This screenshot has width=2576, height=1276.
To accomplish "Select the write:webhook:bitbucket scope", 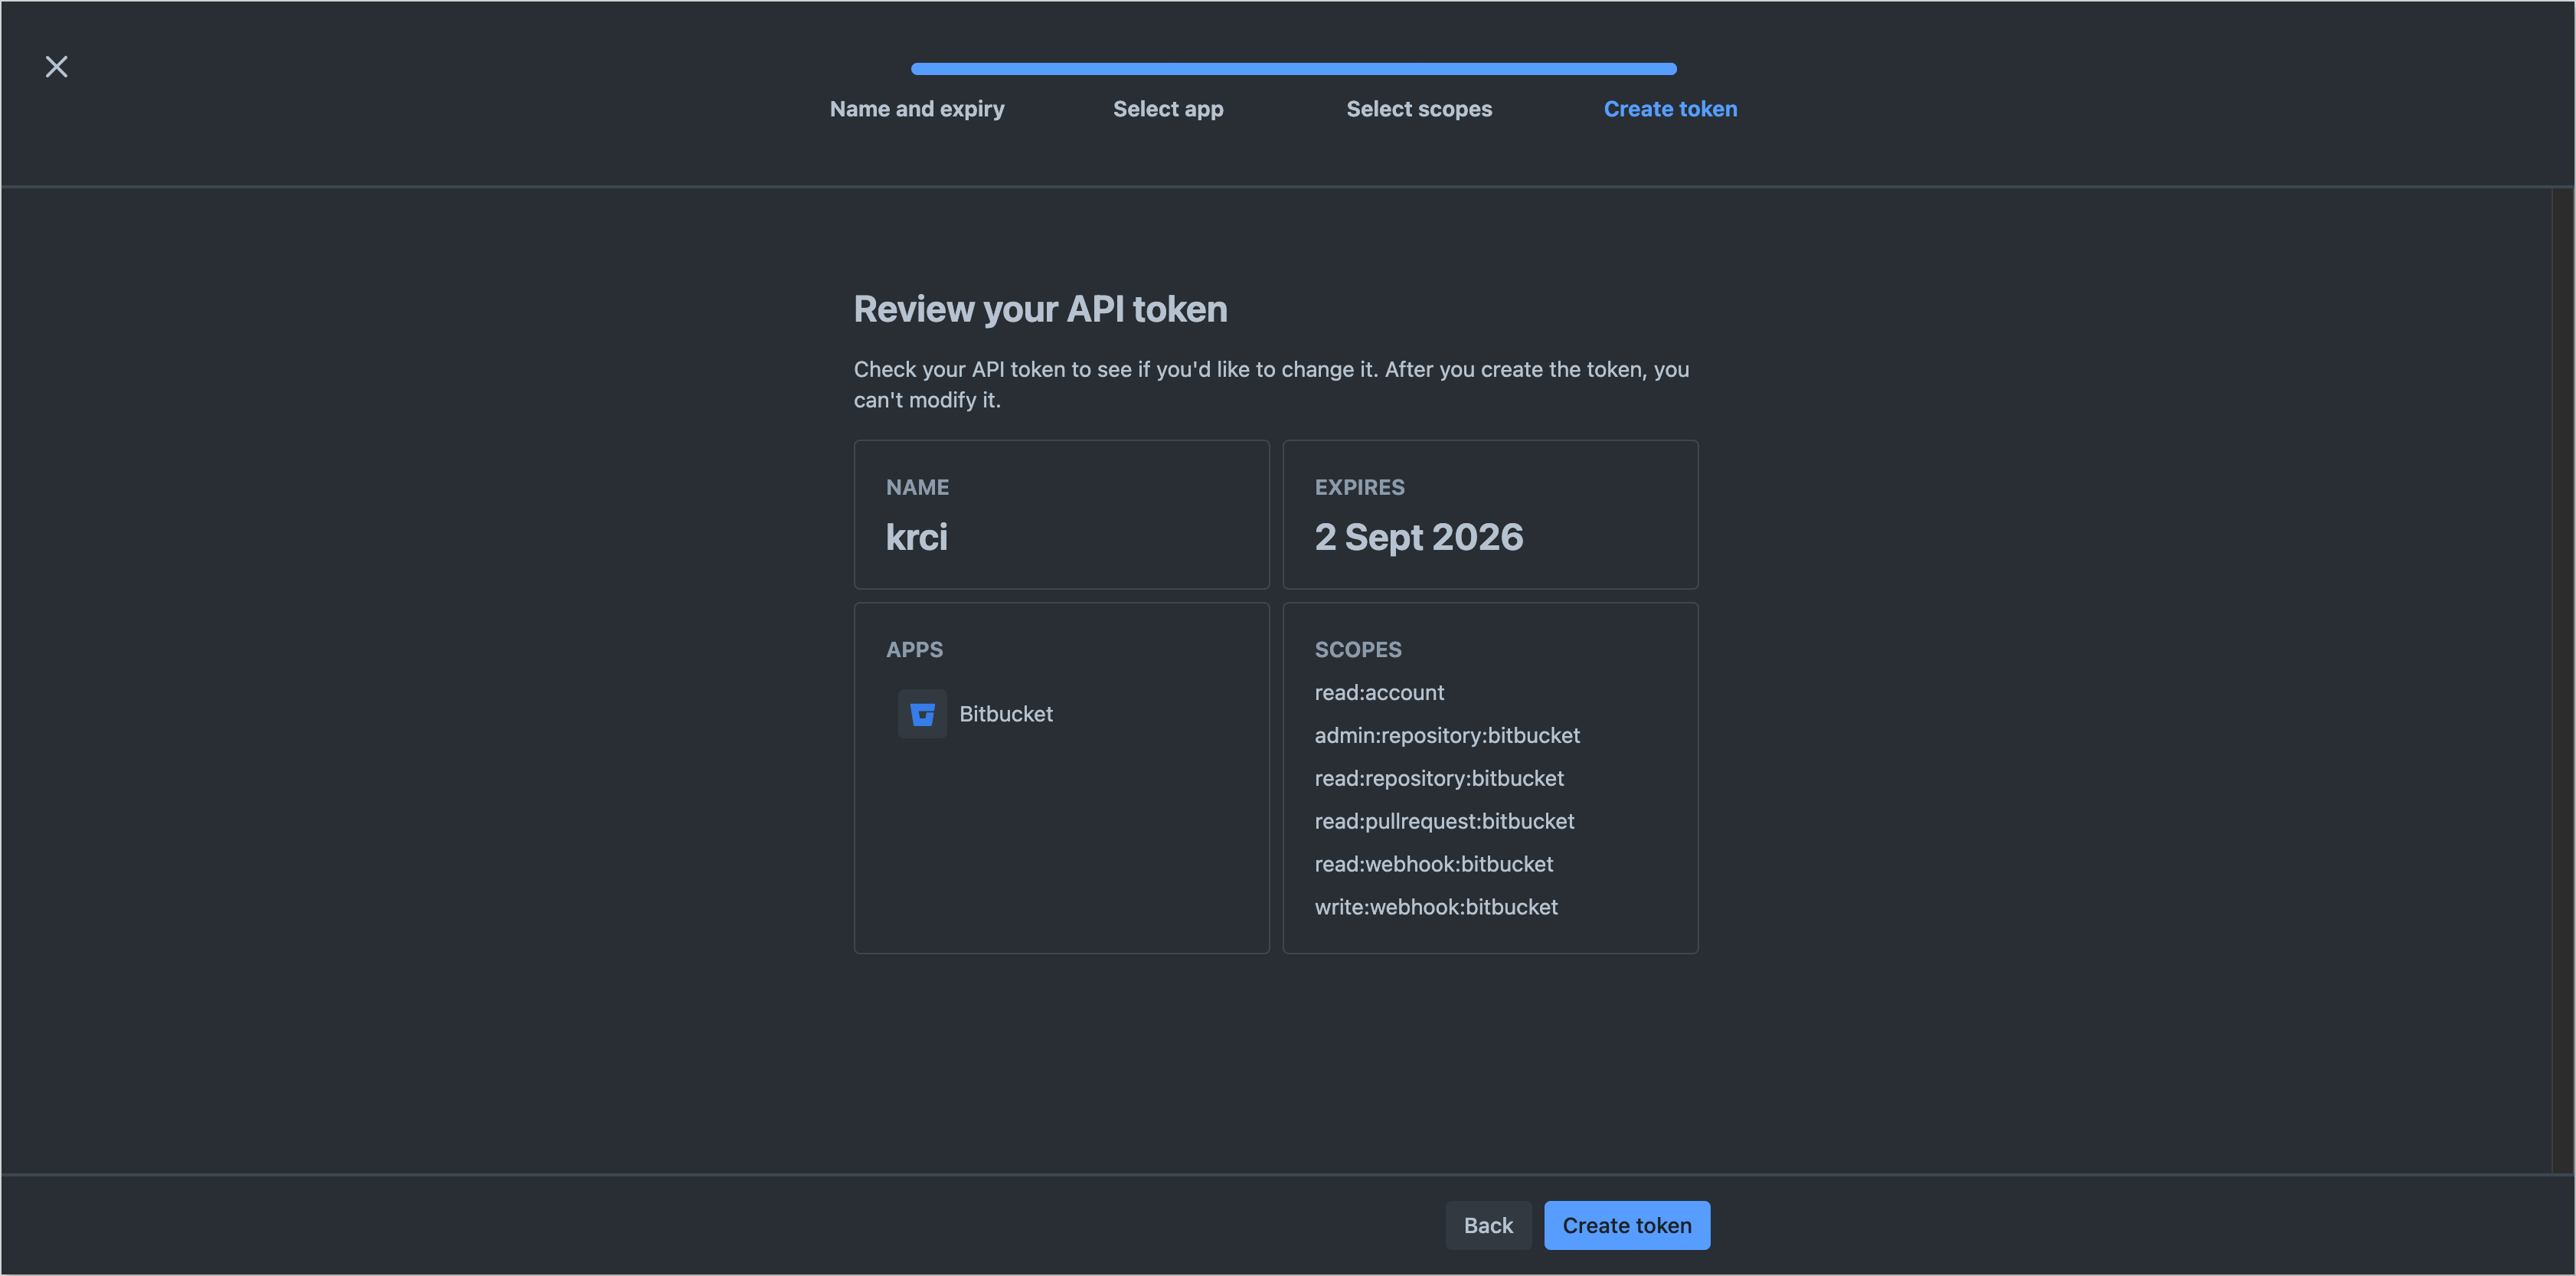I will [1436, 907].
